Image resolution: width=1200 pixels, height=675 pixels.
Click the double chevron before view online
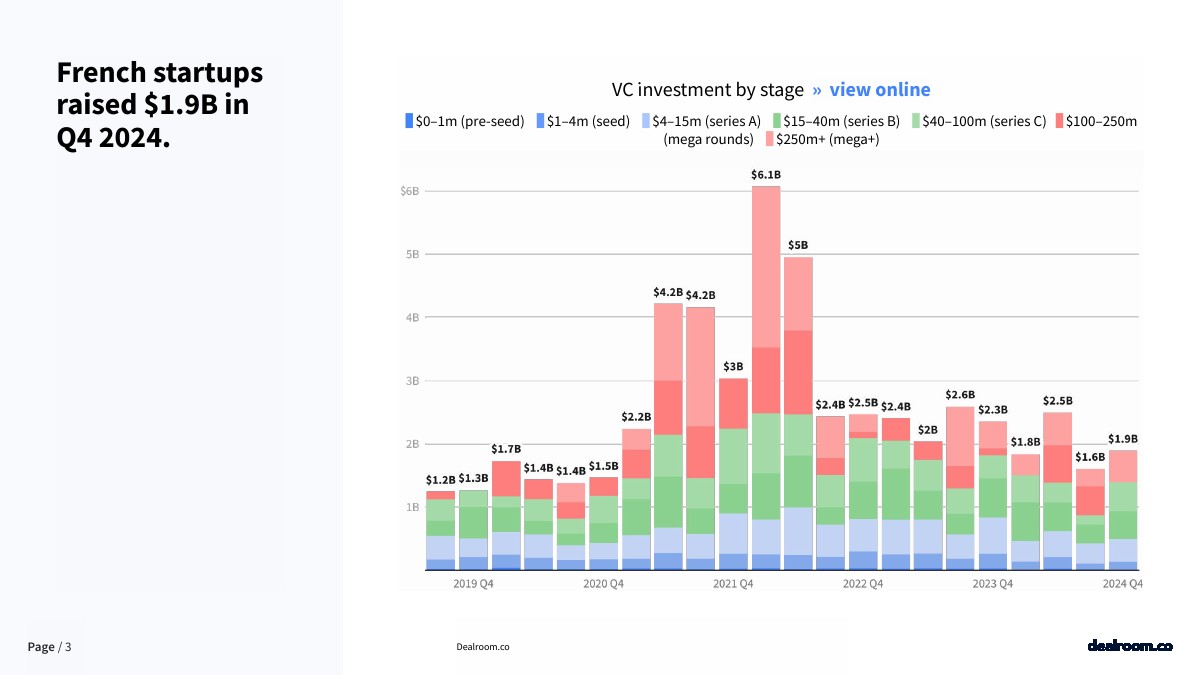tap(816, 90)
